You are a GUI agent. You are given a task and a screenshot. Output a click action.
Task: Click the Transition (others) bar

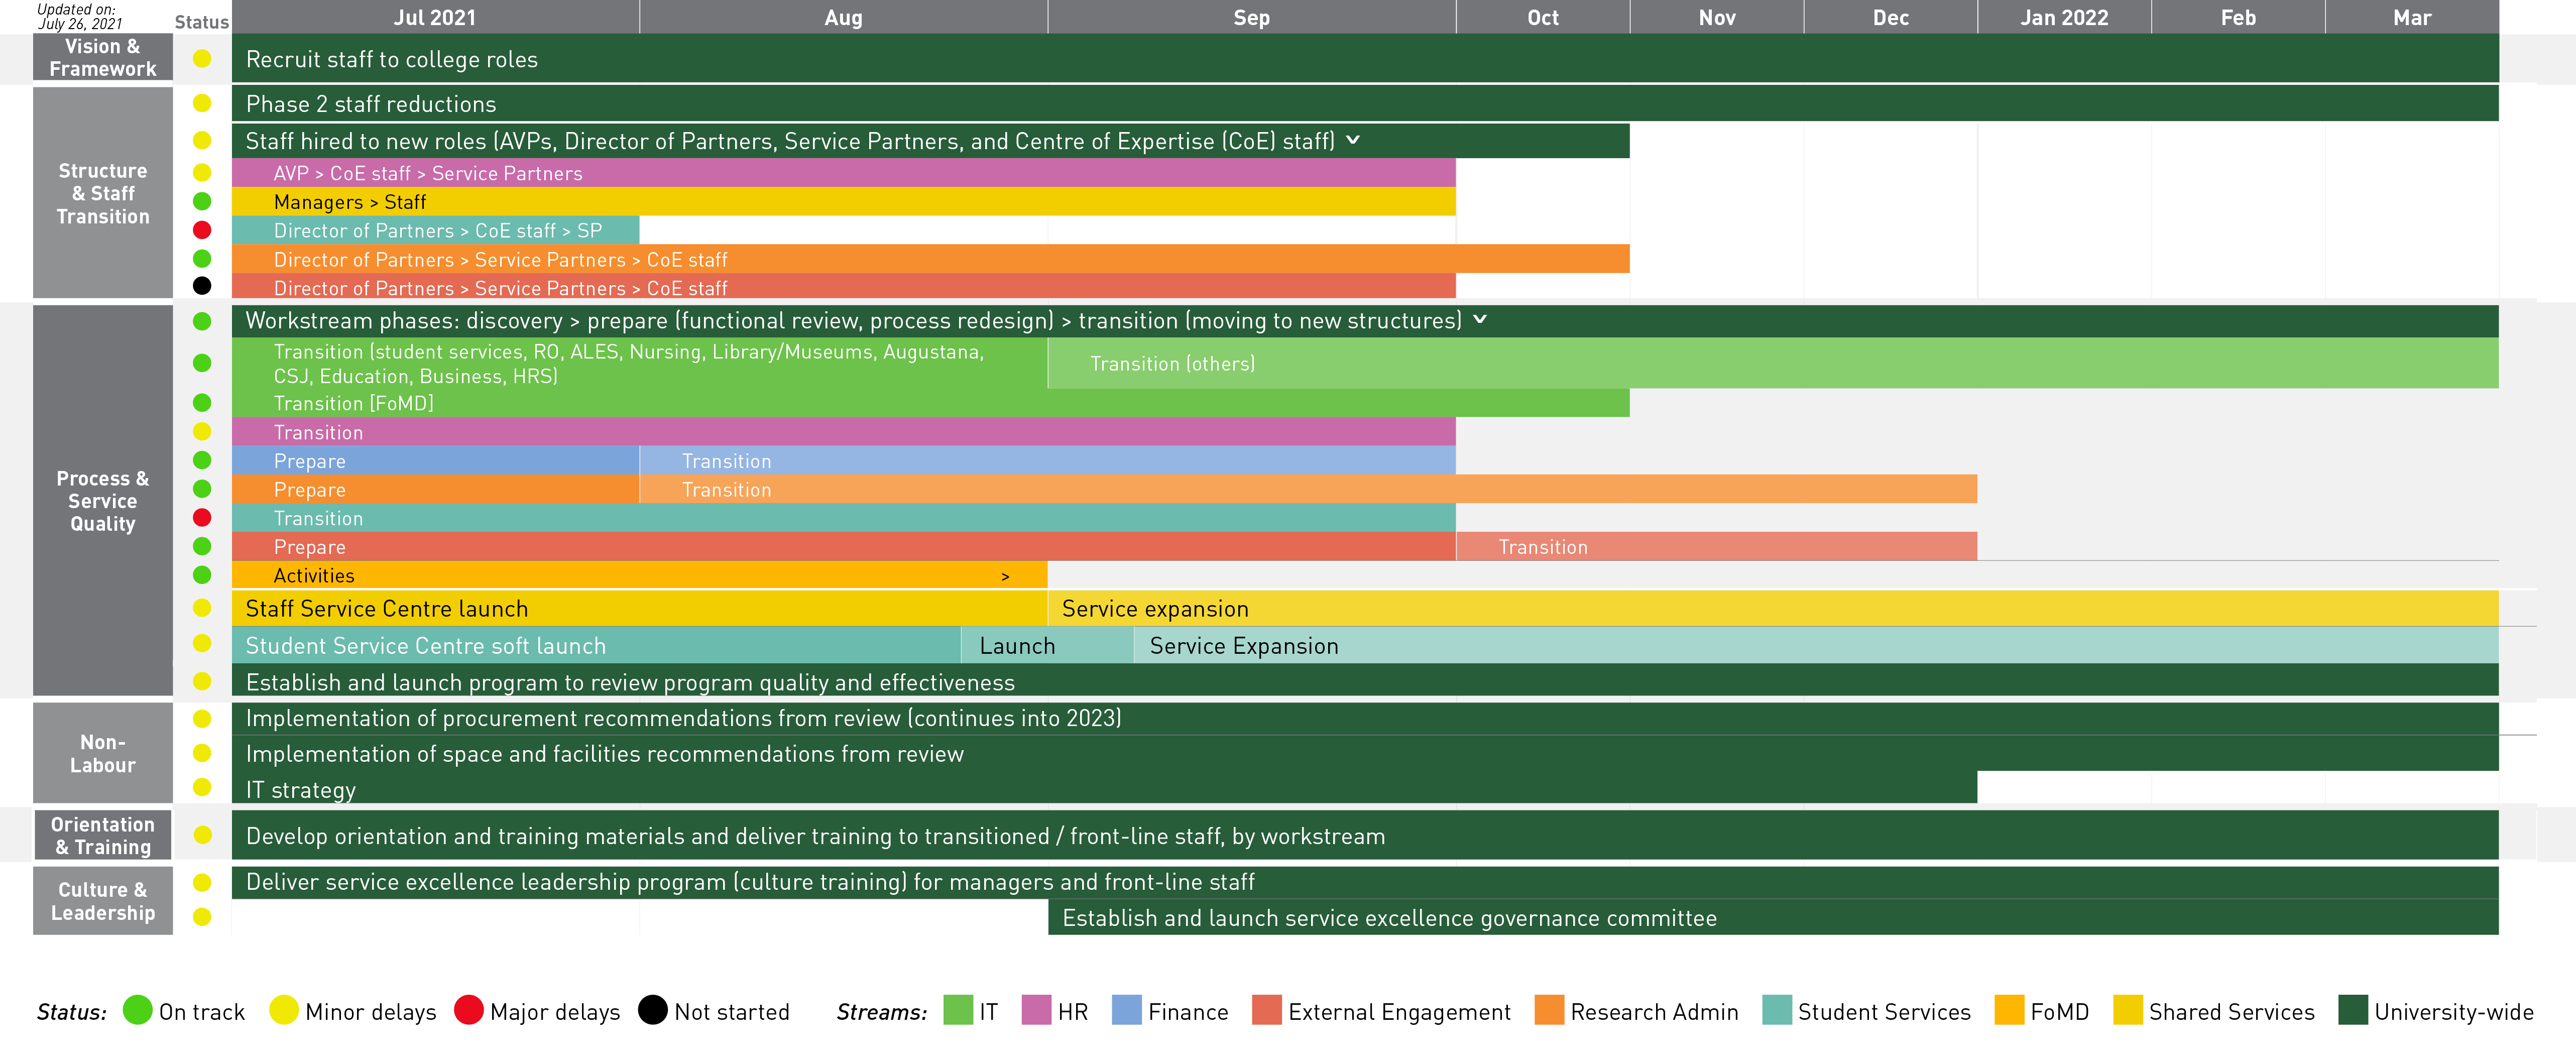(1172, 364)
